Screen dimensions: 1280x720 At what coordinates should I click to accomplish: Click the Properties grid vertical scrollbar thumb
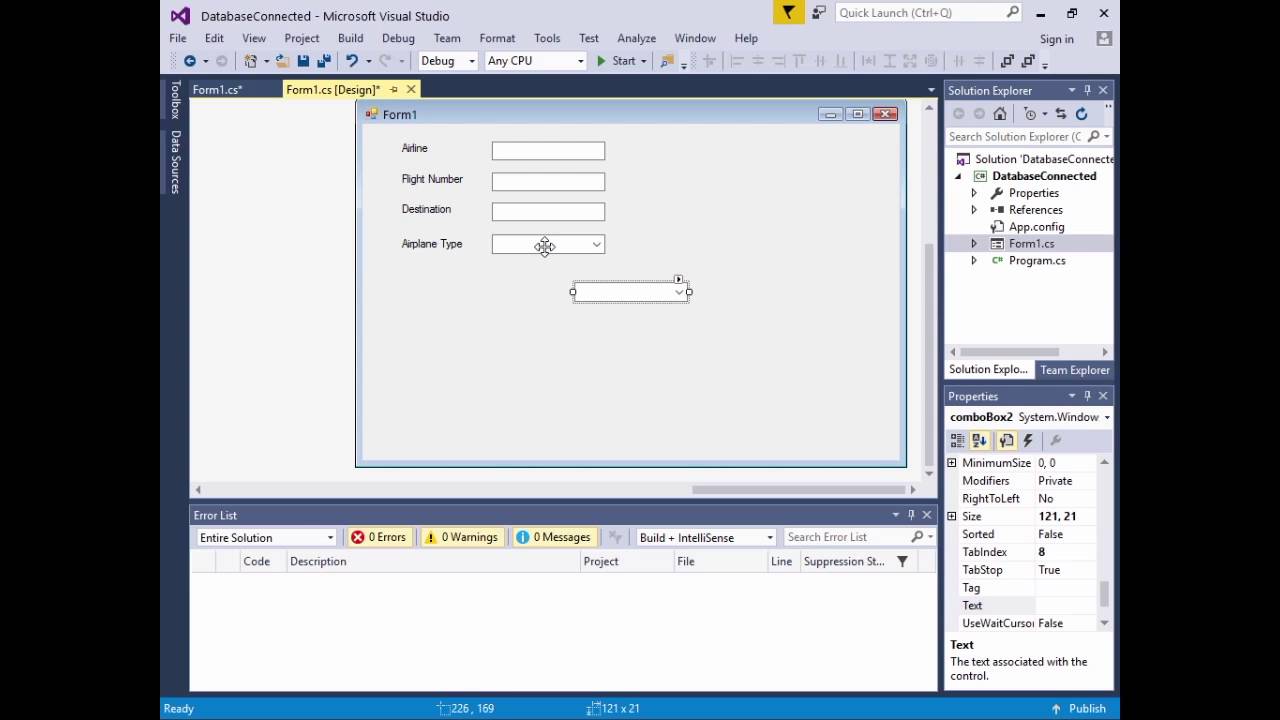point(1104,594)
